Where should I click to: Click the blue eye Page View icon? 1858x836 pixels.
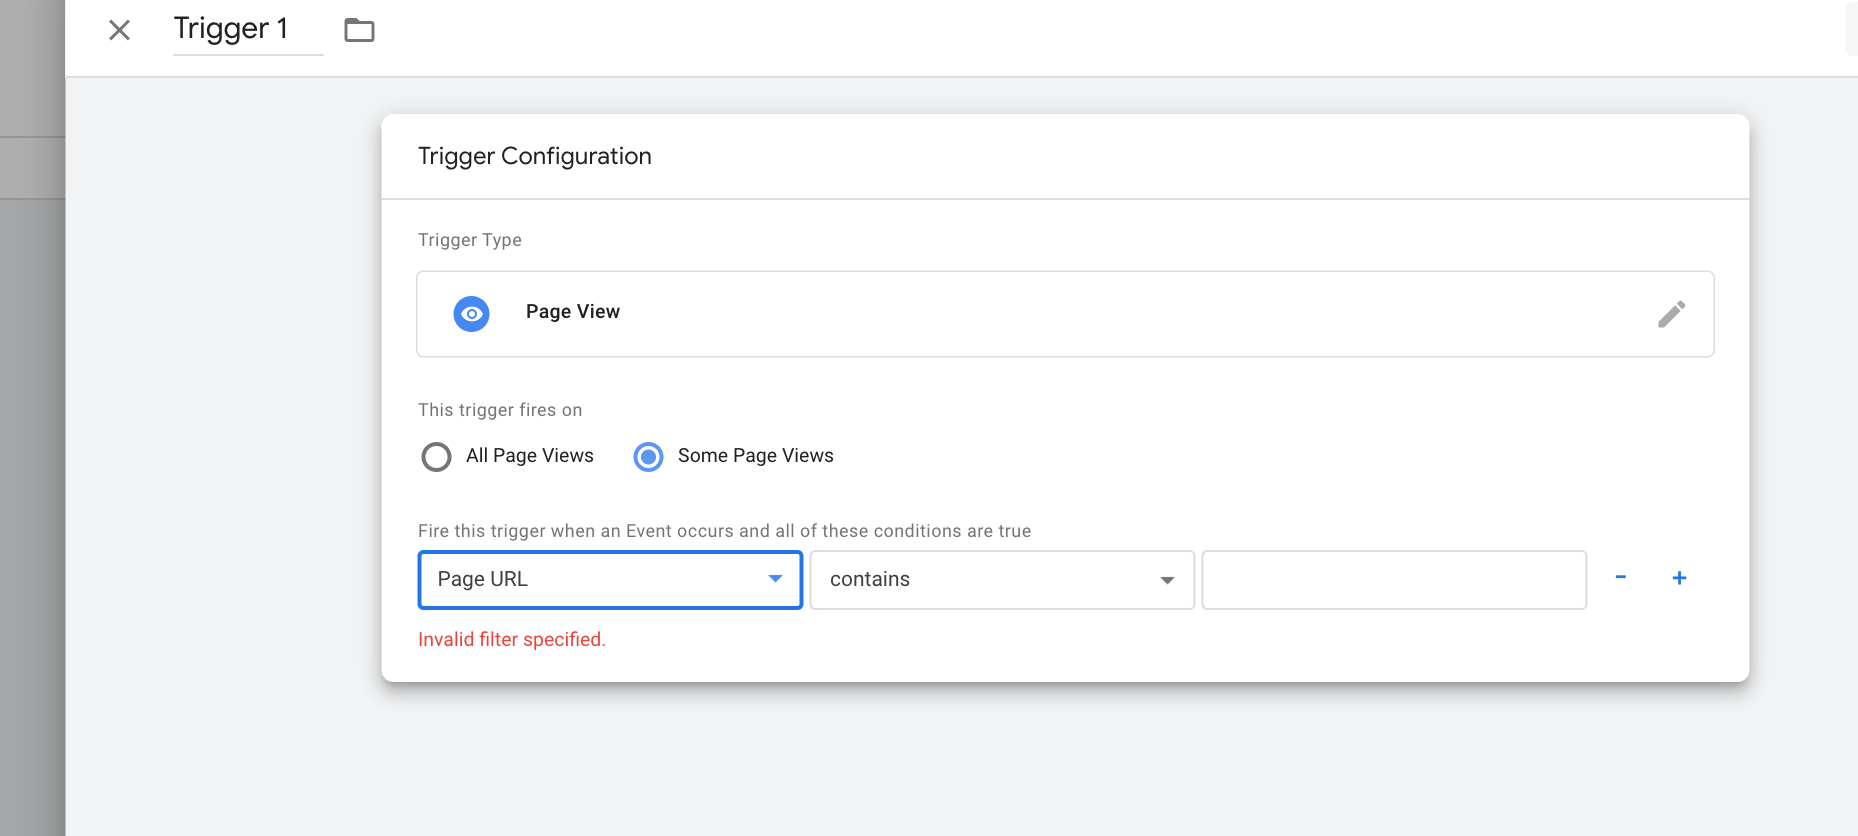[471, 313]
